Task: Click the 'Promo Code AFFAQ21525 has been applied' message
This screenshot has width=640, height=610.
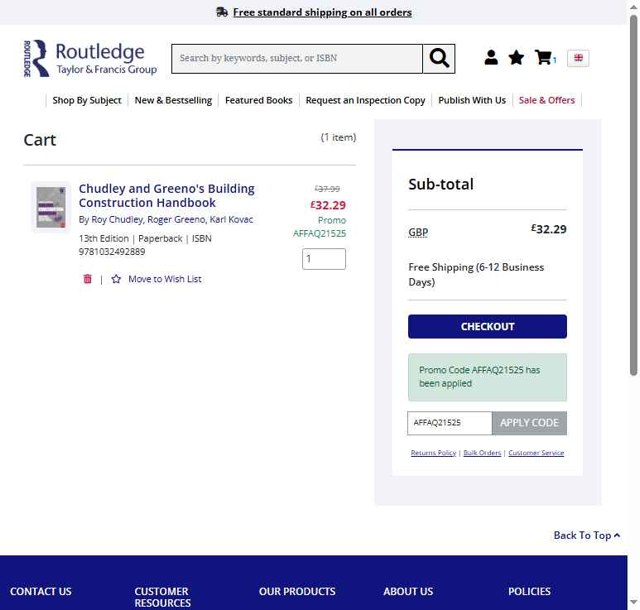Action: 487,377
